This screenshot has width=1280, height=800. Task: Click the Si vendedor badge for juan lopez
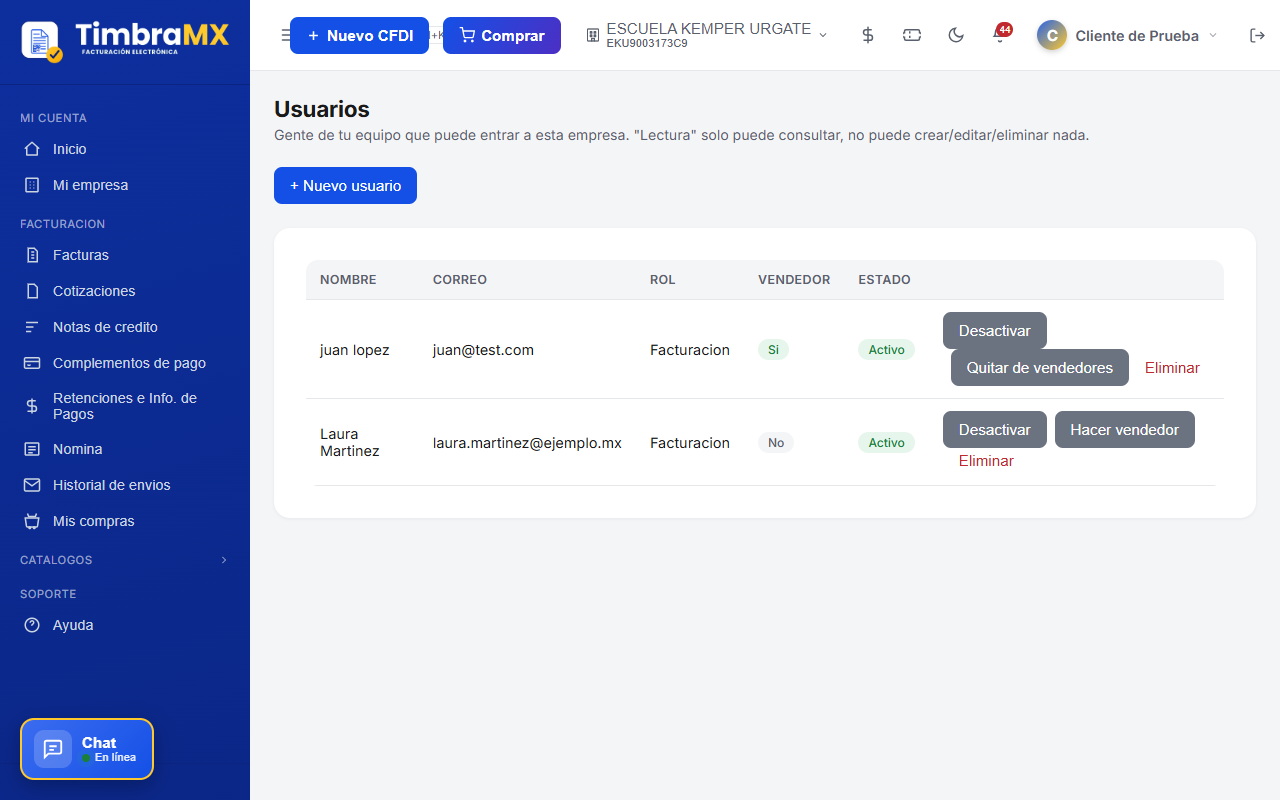773,350
